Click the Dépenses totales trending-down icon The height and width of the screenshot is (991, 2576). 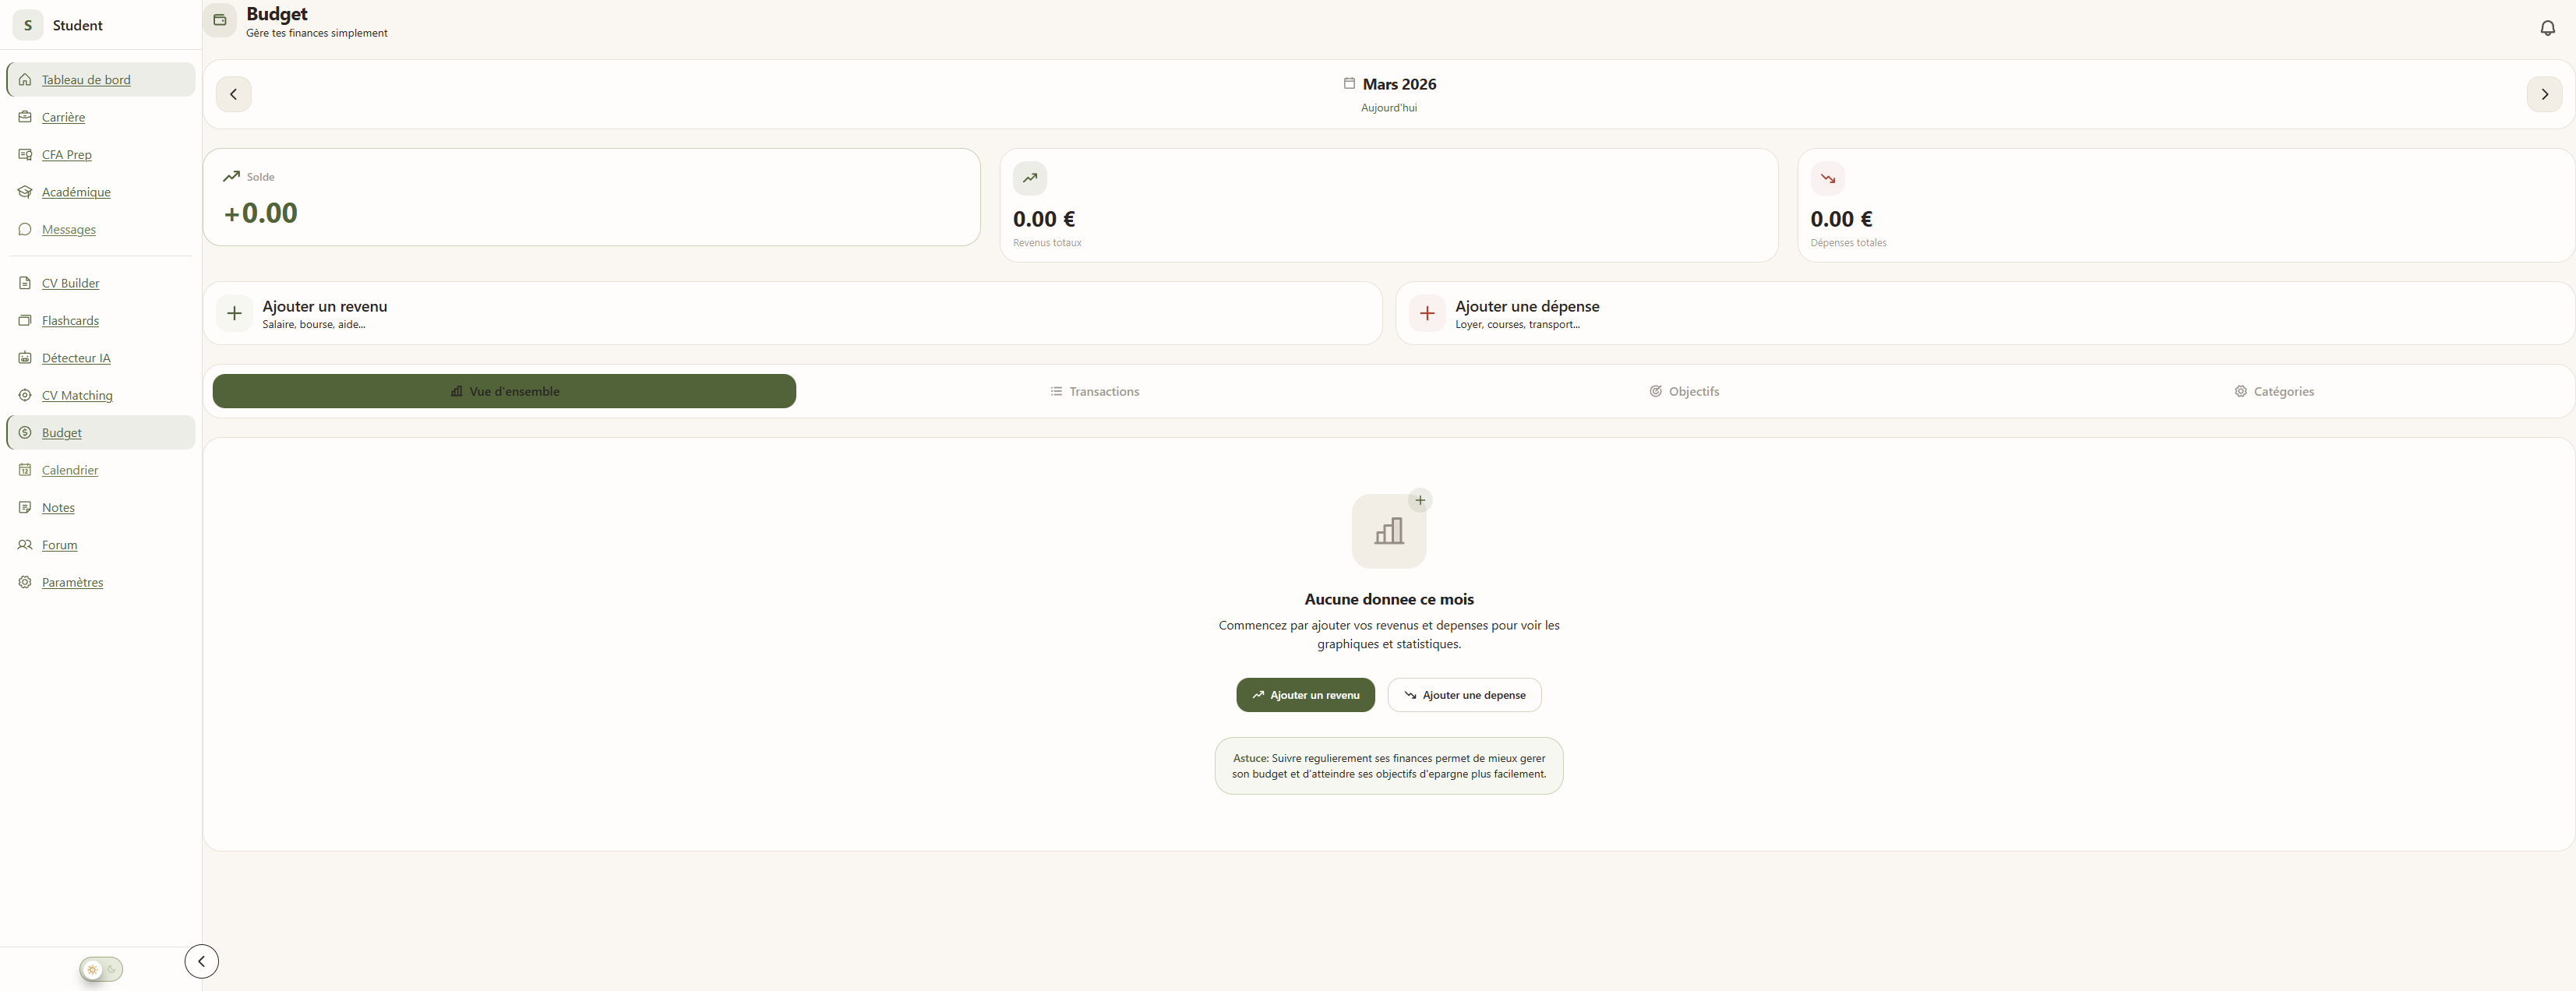click(1827, 178)
